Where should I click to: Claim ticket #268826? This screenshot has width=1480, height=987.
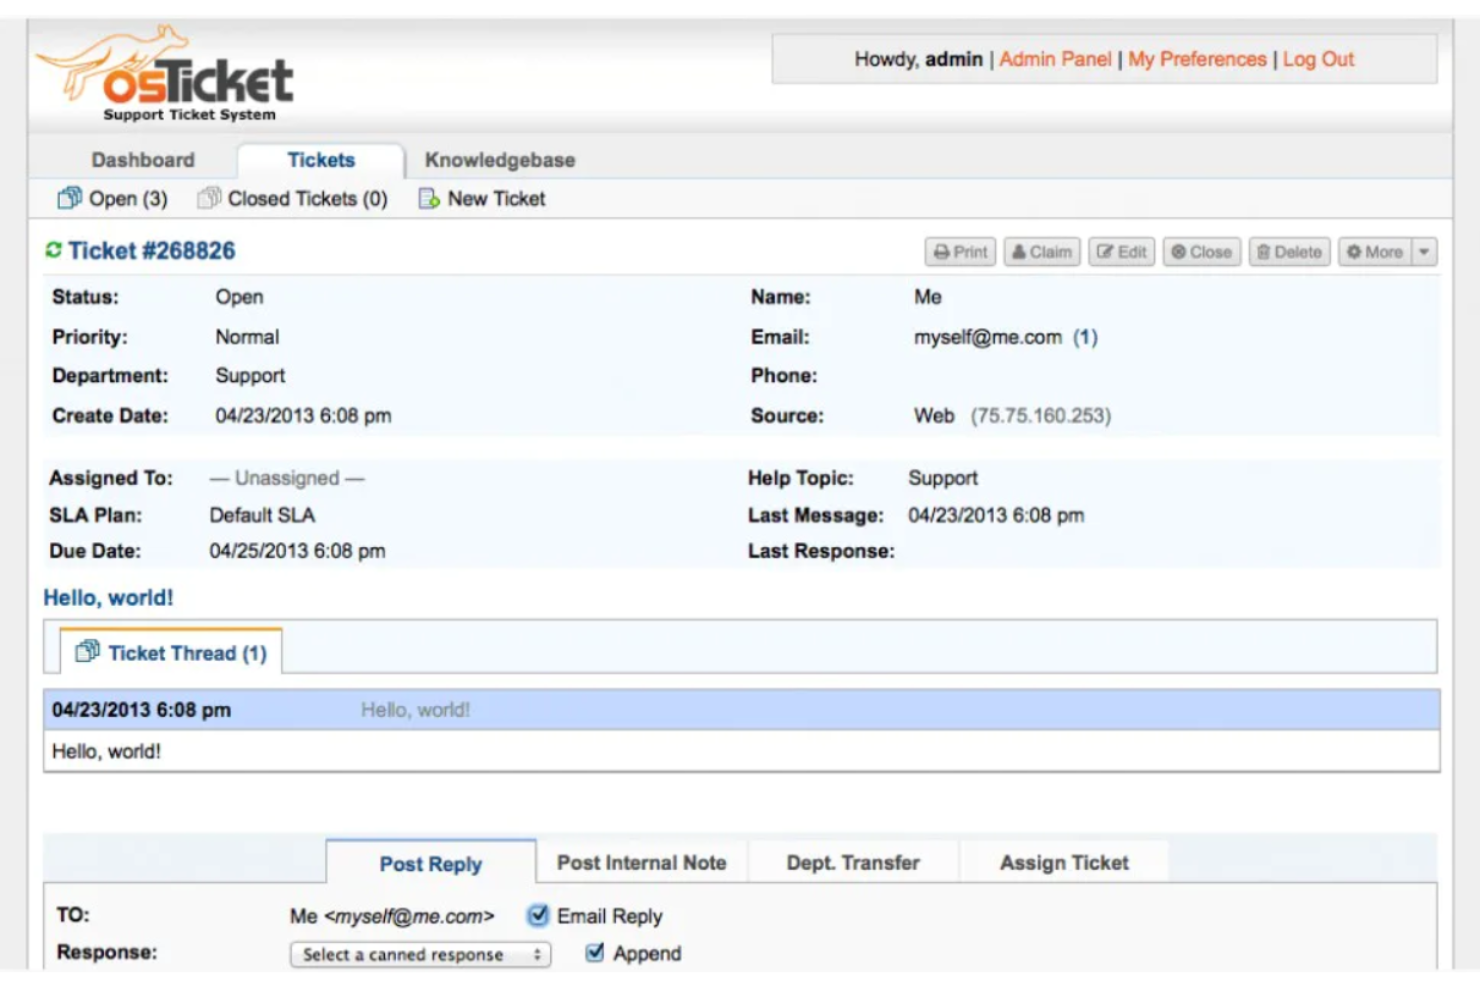tap(1042, 251)
